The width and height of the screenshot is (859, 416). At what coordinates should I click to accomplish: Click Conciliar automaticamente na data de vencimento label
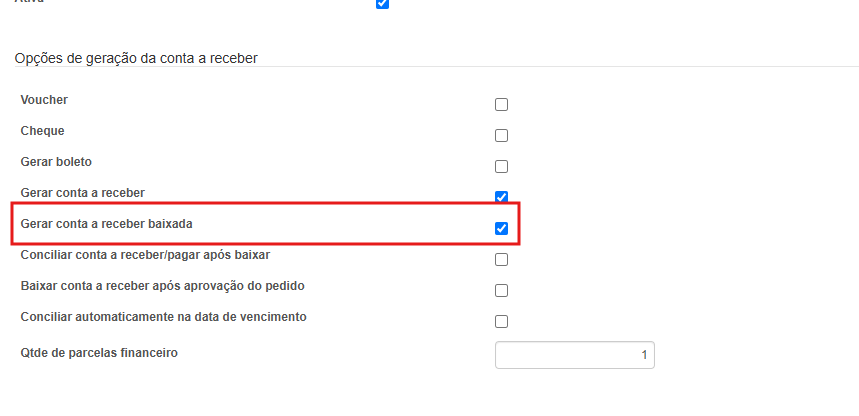tap(163, 317)
